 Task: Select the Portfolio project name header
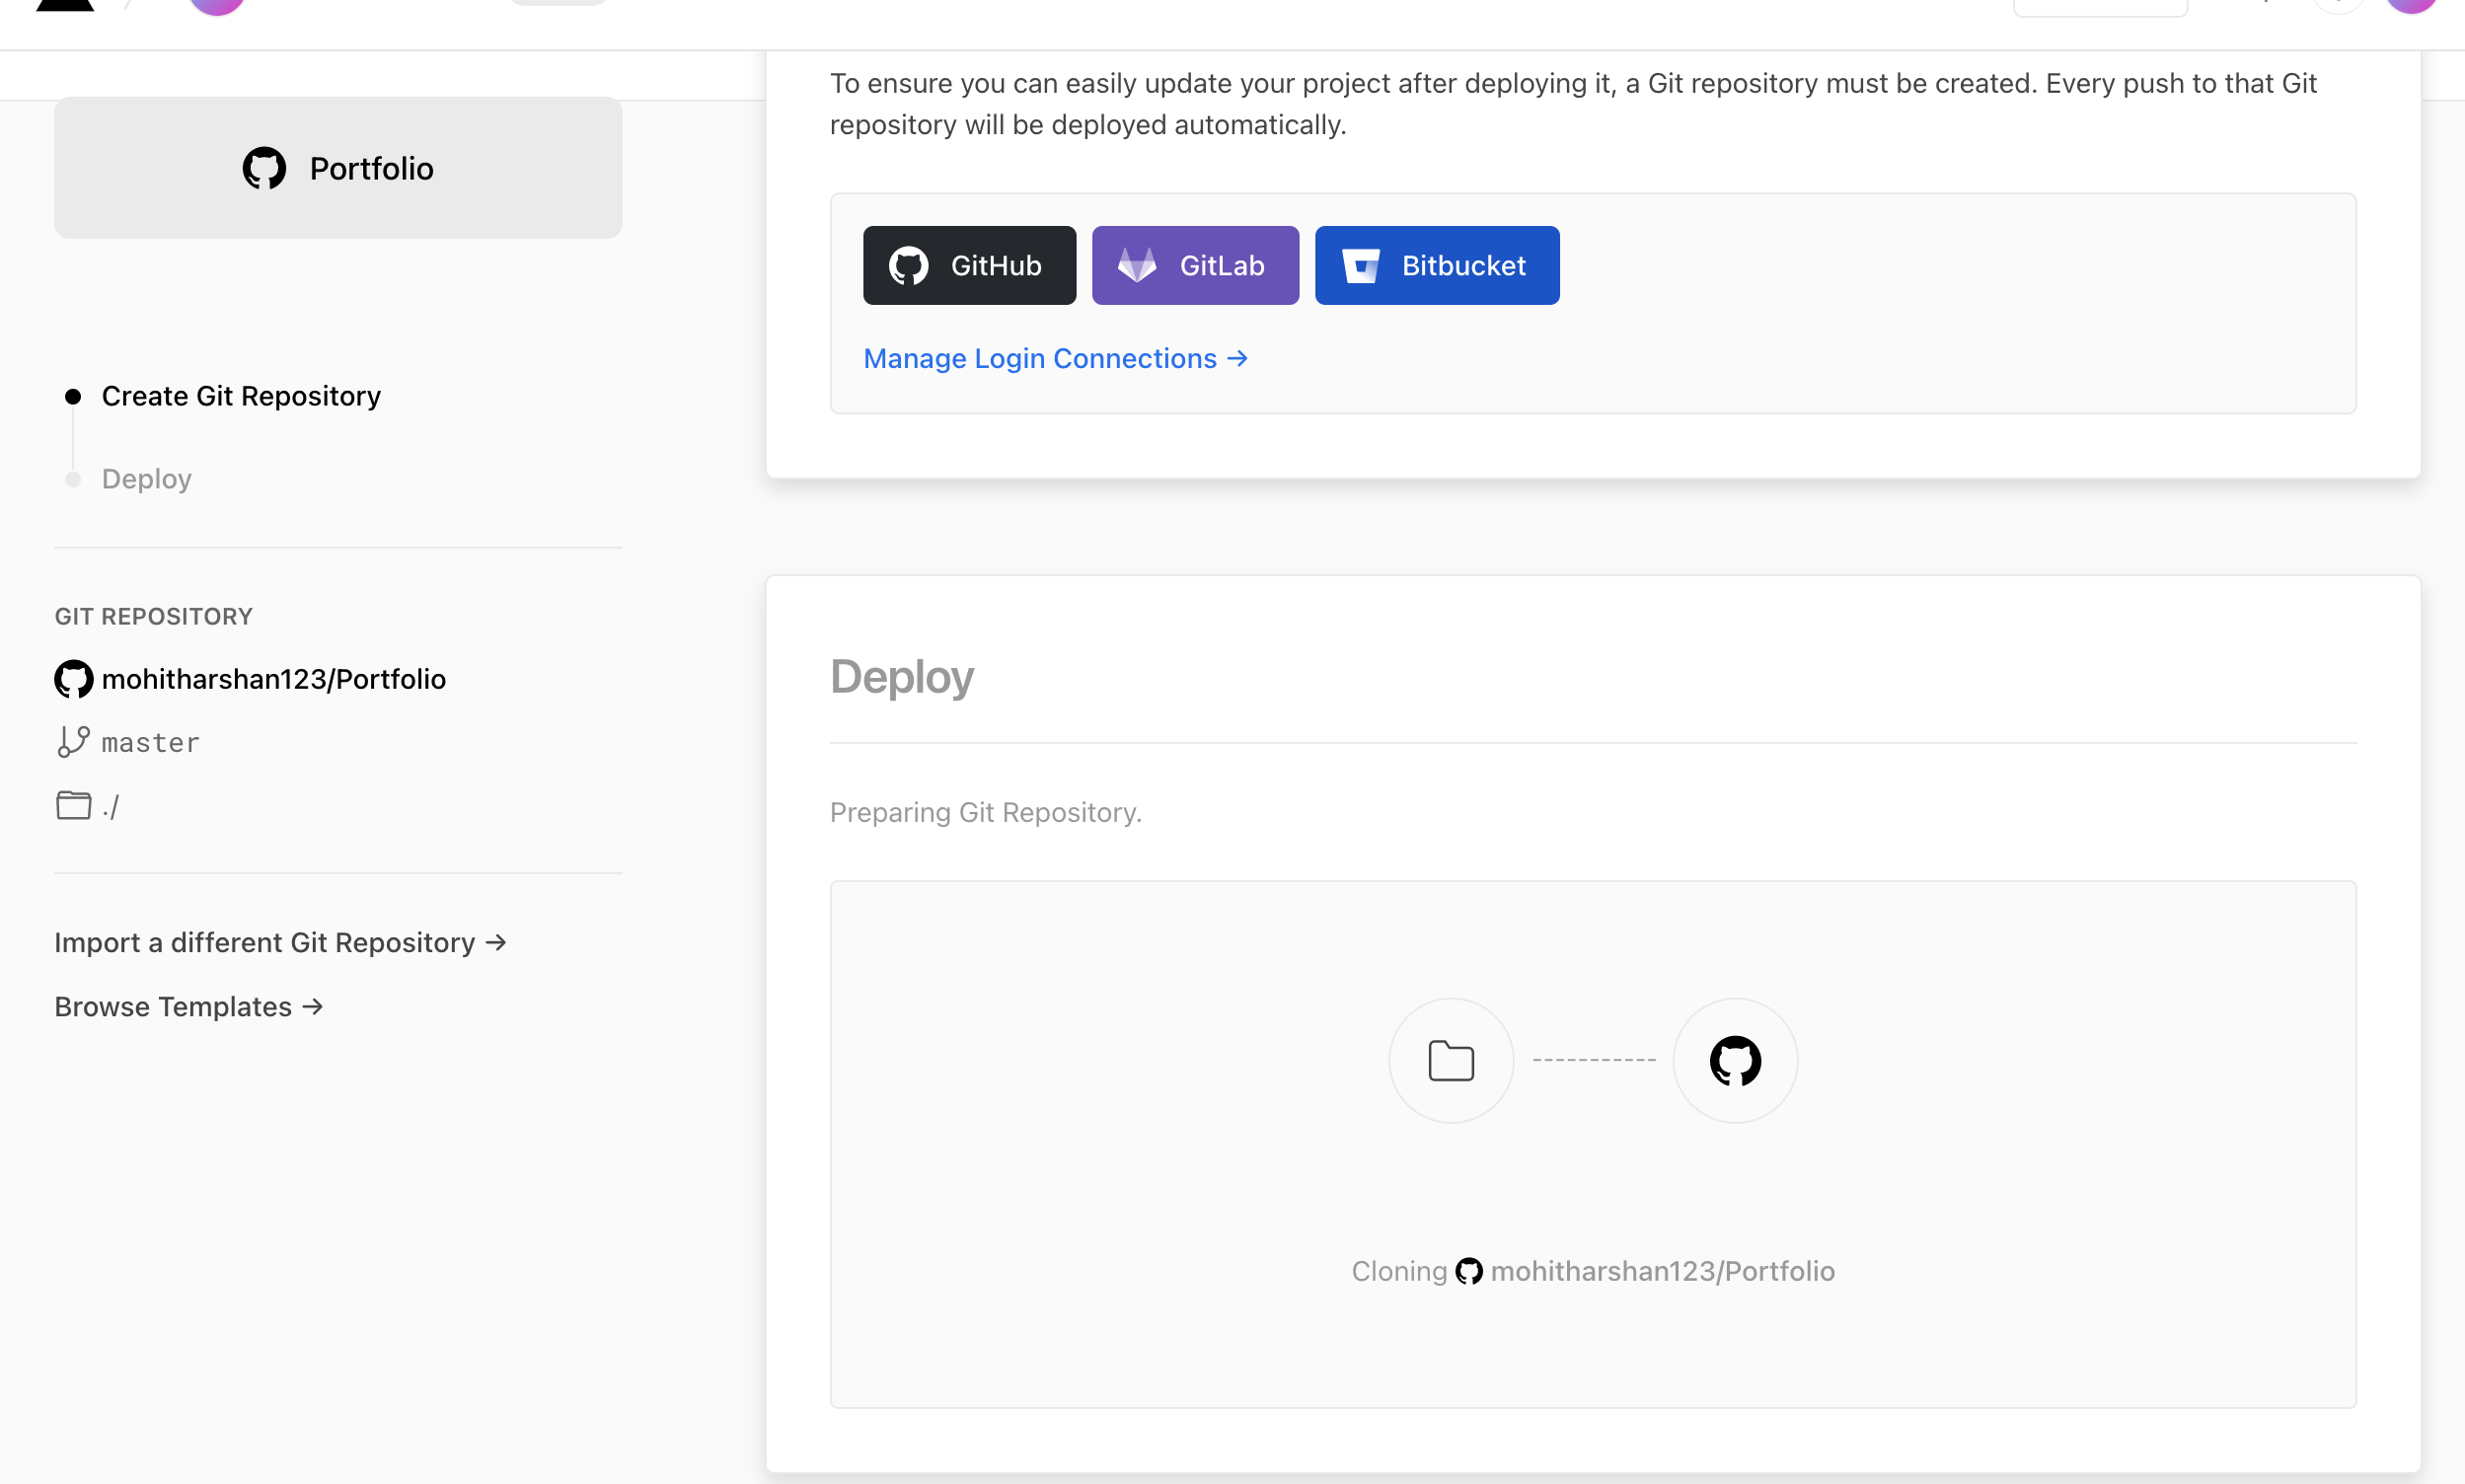[x=371, y=168]
